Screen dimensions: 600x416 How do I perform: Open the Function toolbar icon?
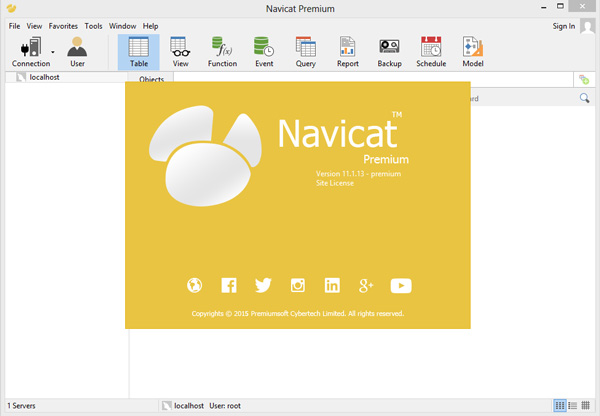coord(222,52)
